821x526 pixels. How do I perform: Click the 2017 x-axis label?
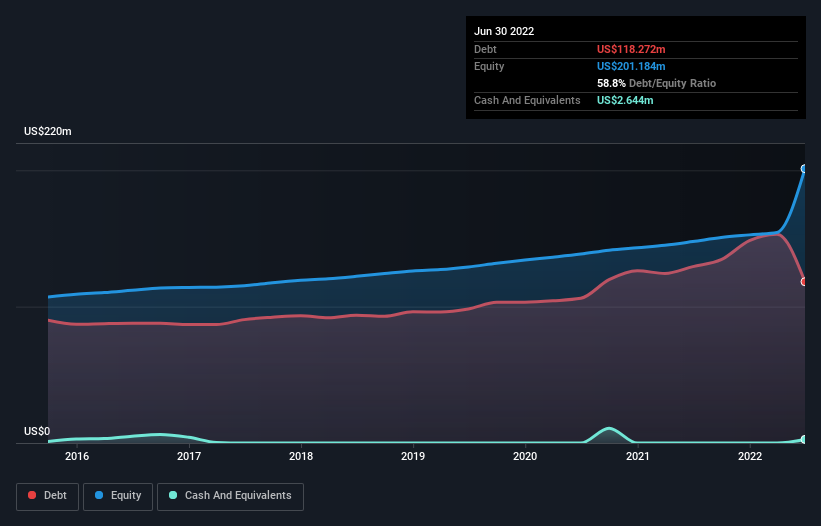tap(189, 456)
